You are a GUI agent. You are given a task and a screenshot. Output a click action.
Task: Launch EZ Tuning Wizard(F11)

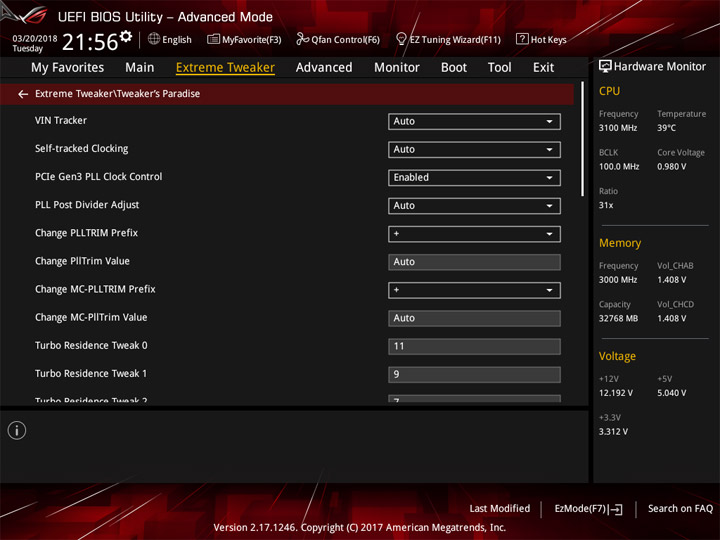(448, 39)
